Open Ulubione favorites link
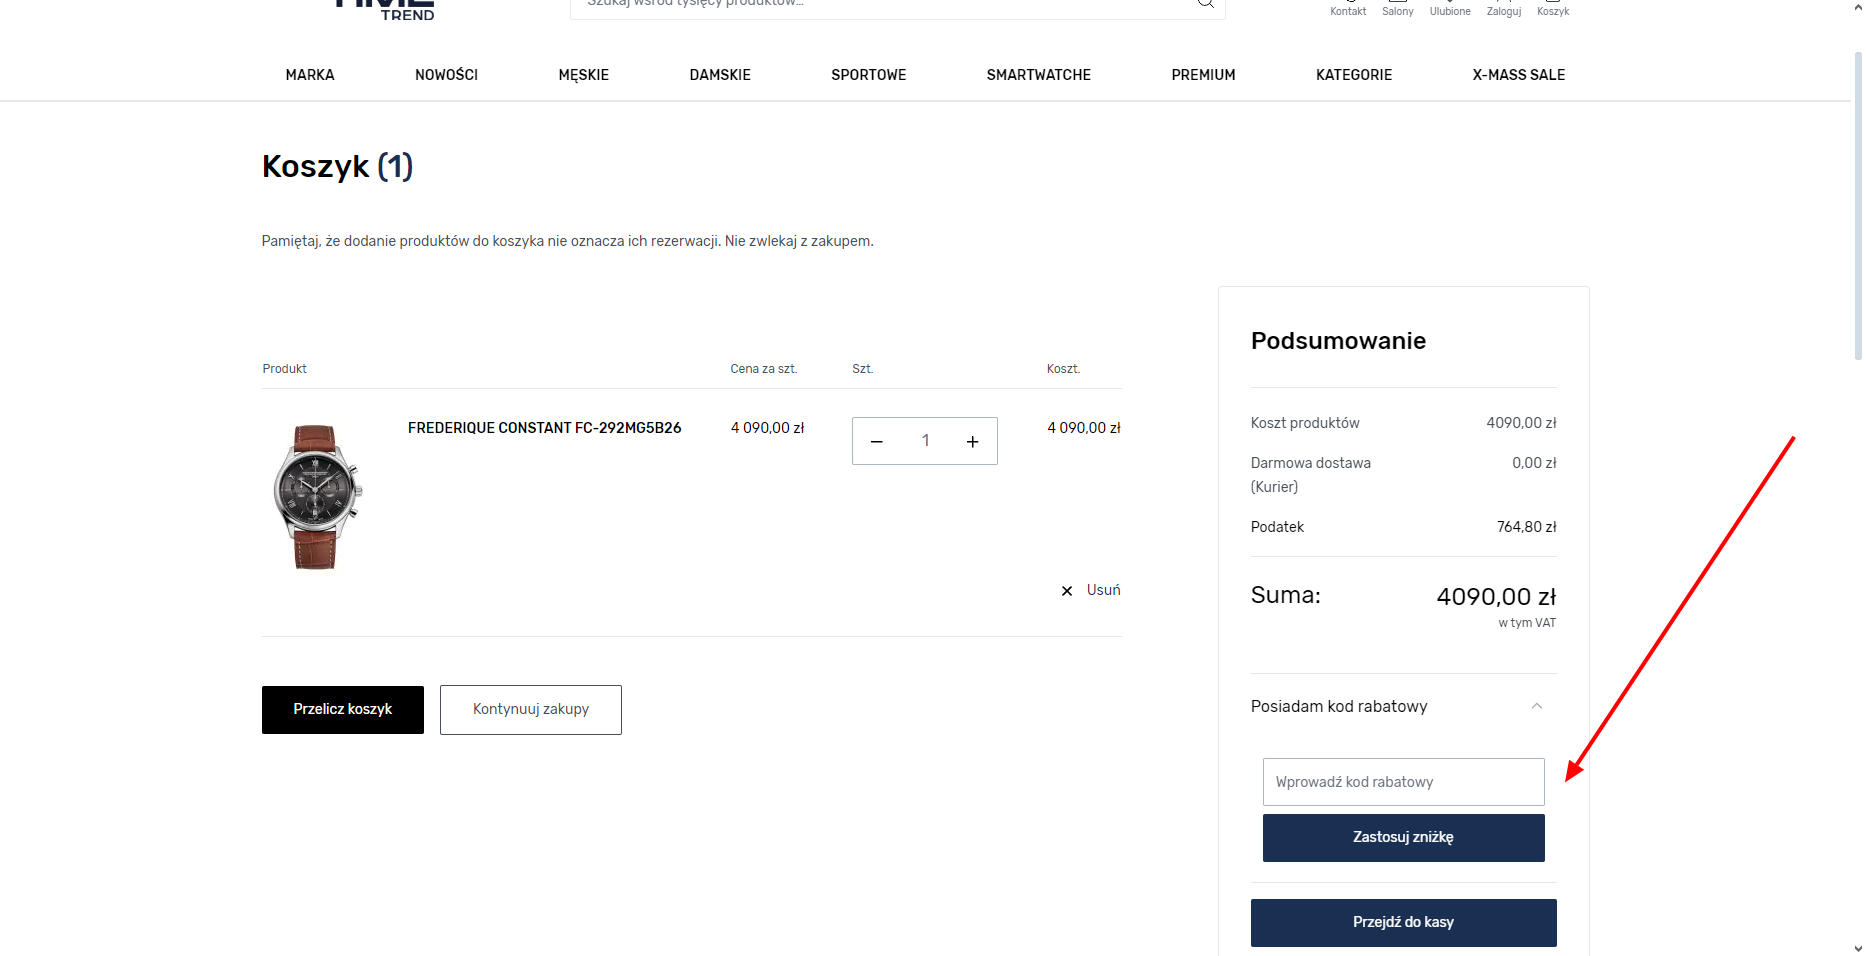 [1450, 9]
